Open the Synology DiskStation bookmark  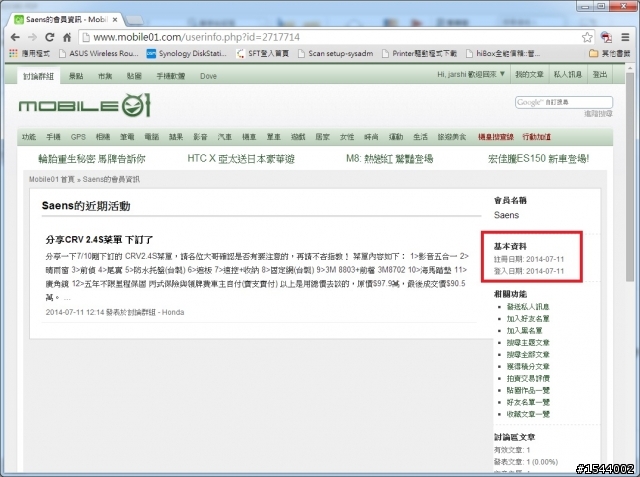186,53
